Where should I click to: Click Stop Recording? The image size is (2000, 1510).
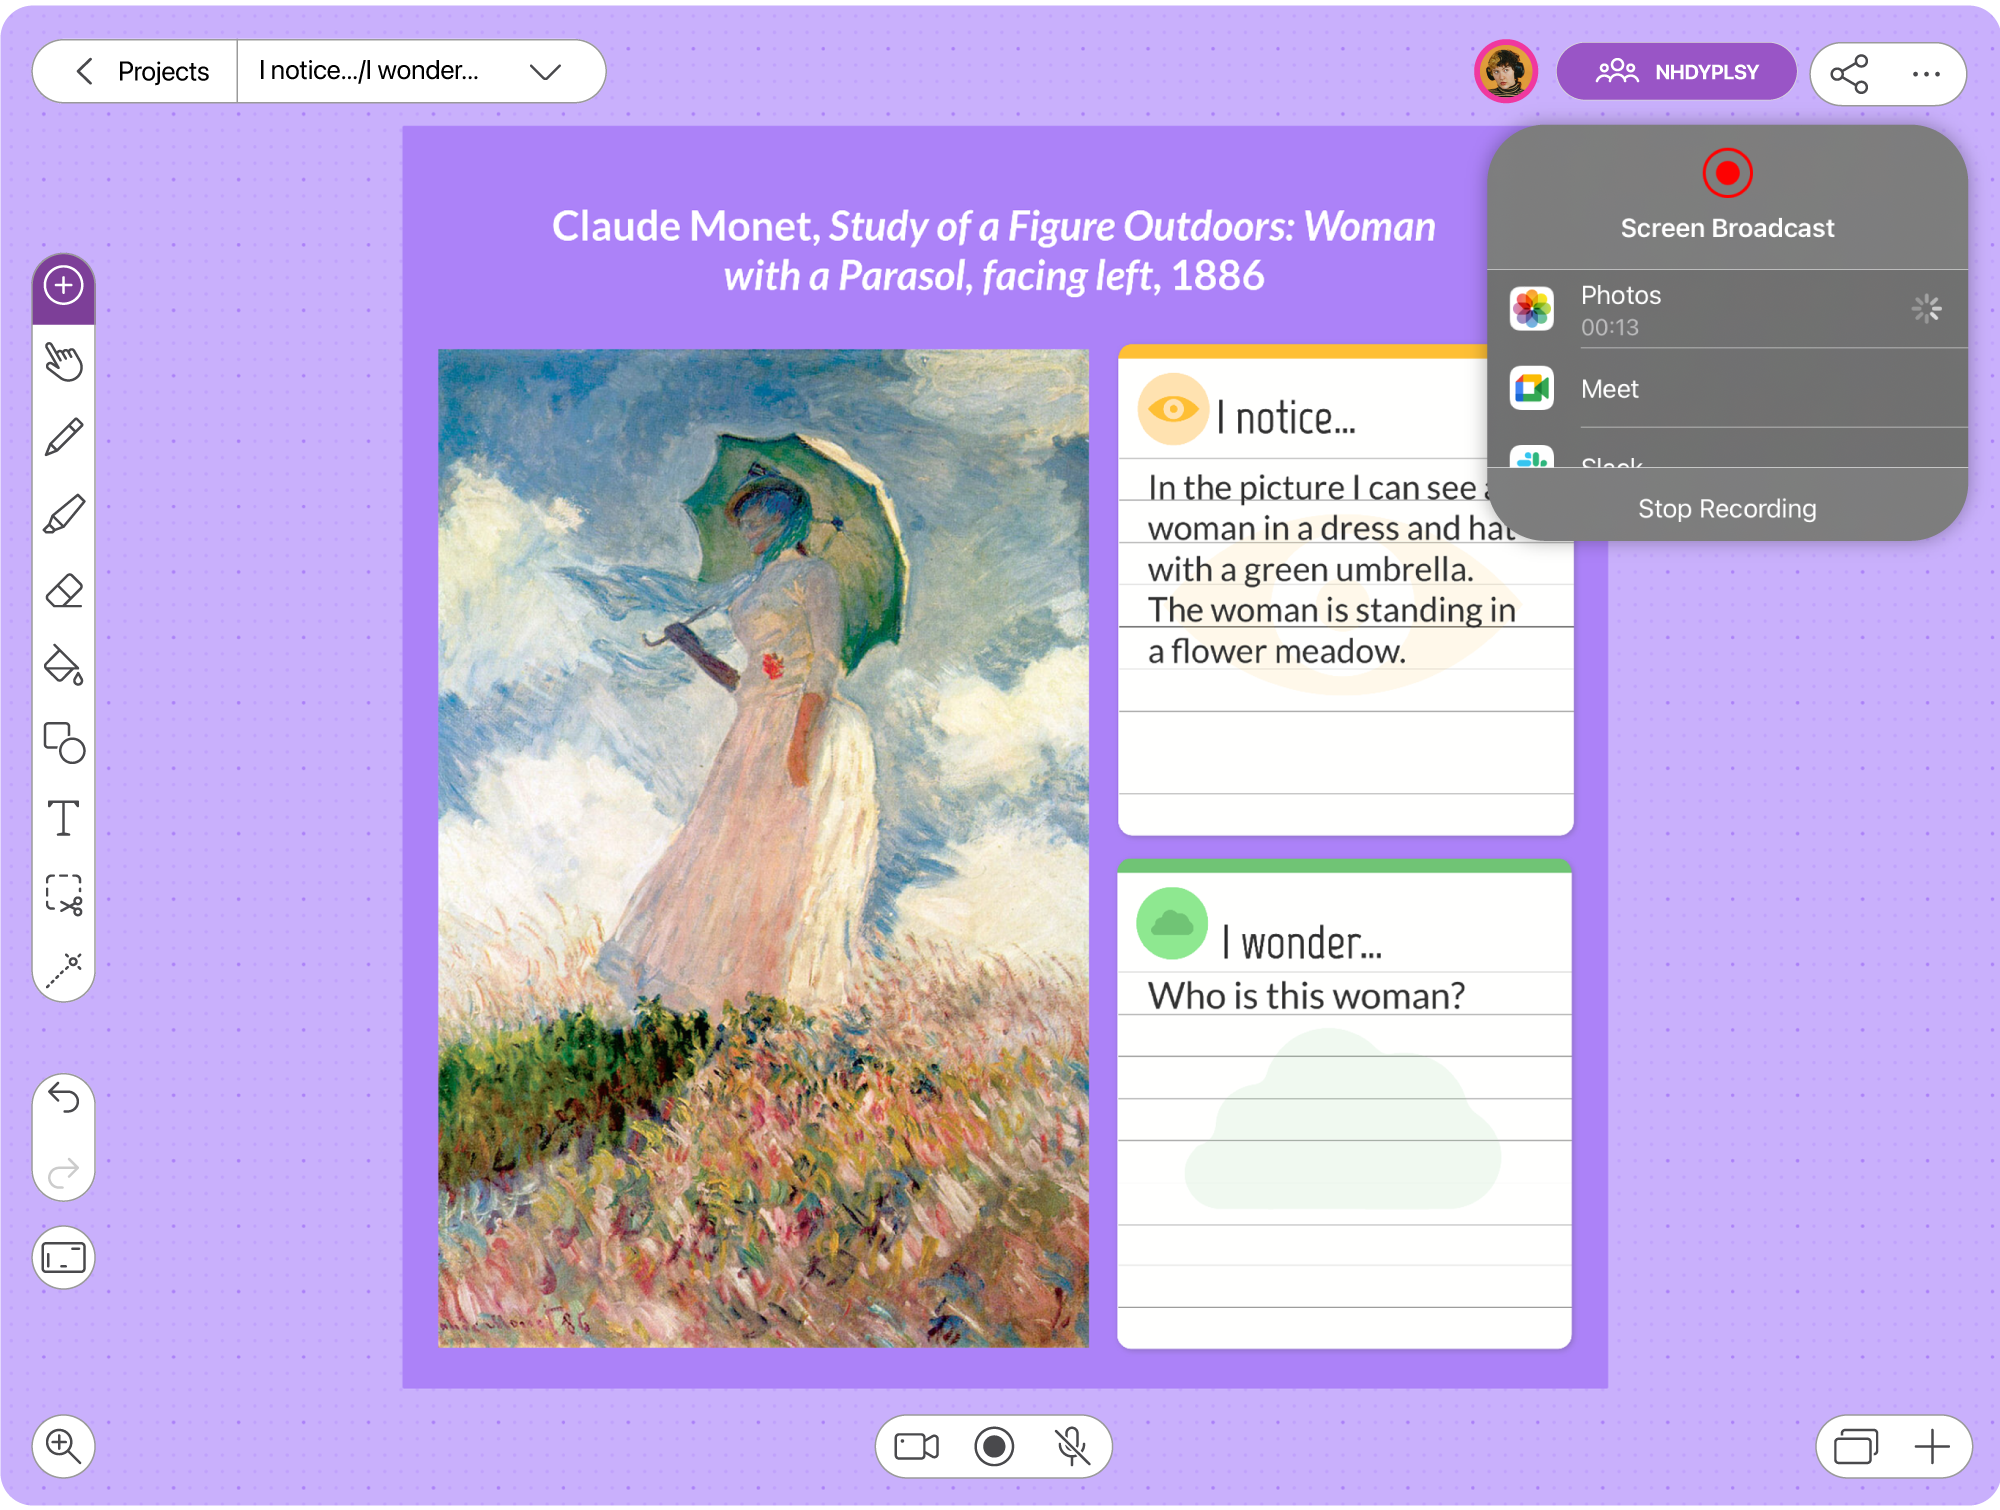coord(1727,509)
